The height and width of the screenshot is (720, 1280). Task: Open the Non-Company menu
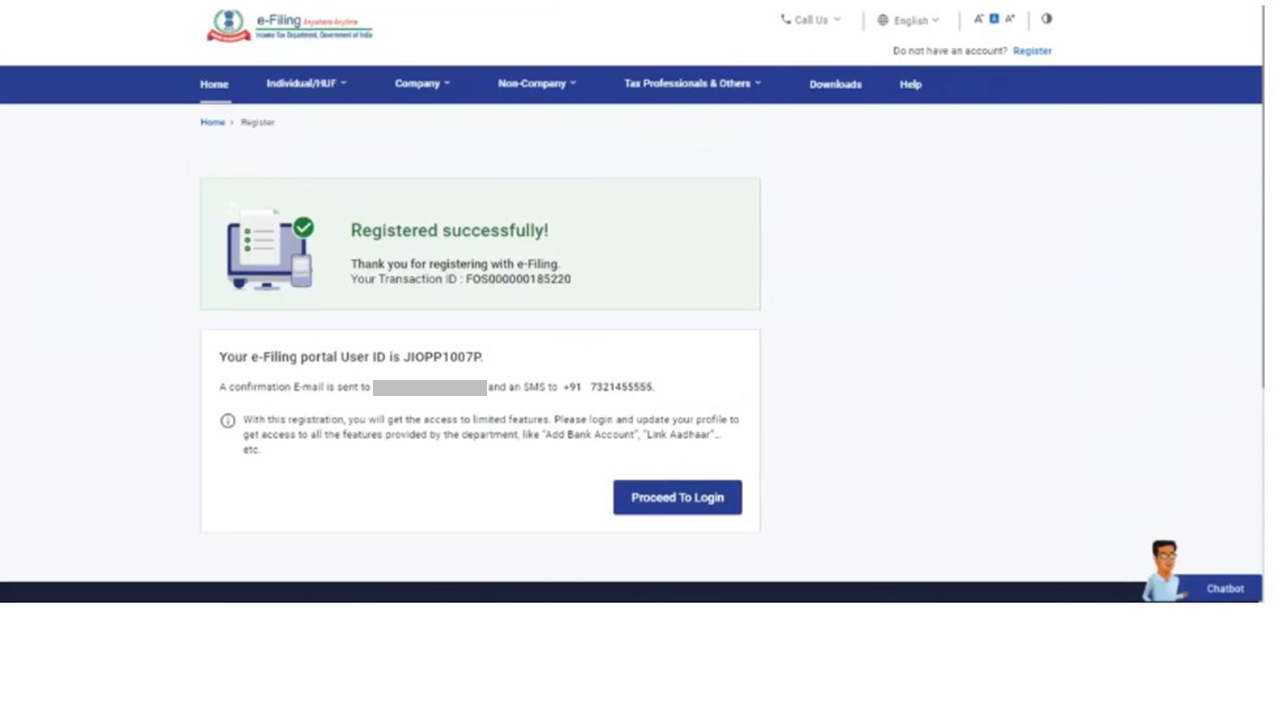click(x=537, y=84)
